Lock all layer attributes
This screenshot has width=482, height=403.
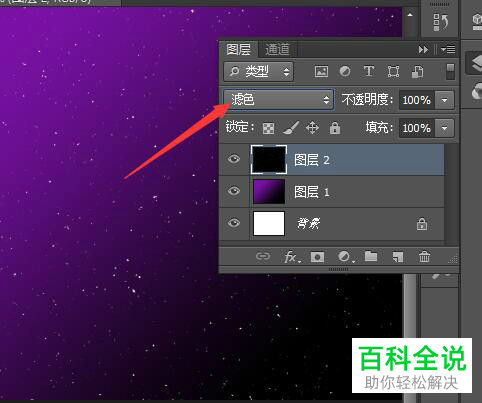335,128
